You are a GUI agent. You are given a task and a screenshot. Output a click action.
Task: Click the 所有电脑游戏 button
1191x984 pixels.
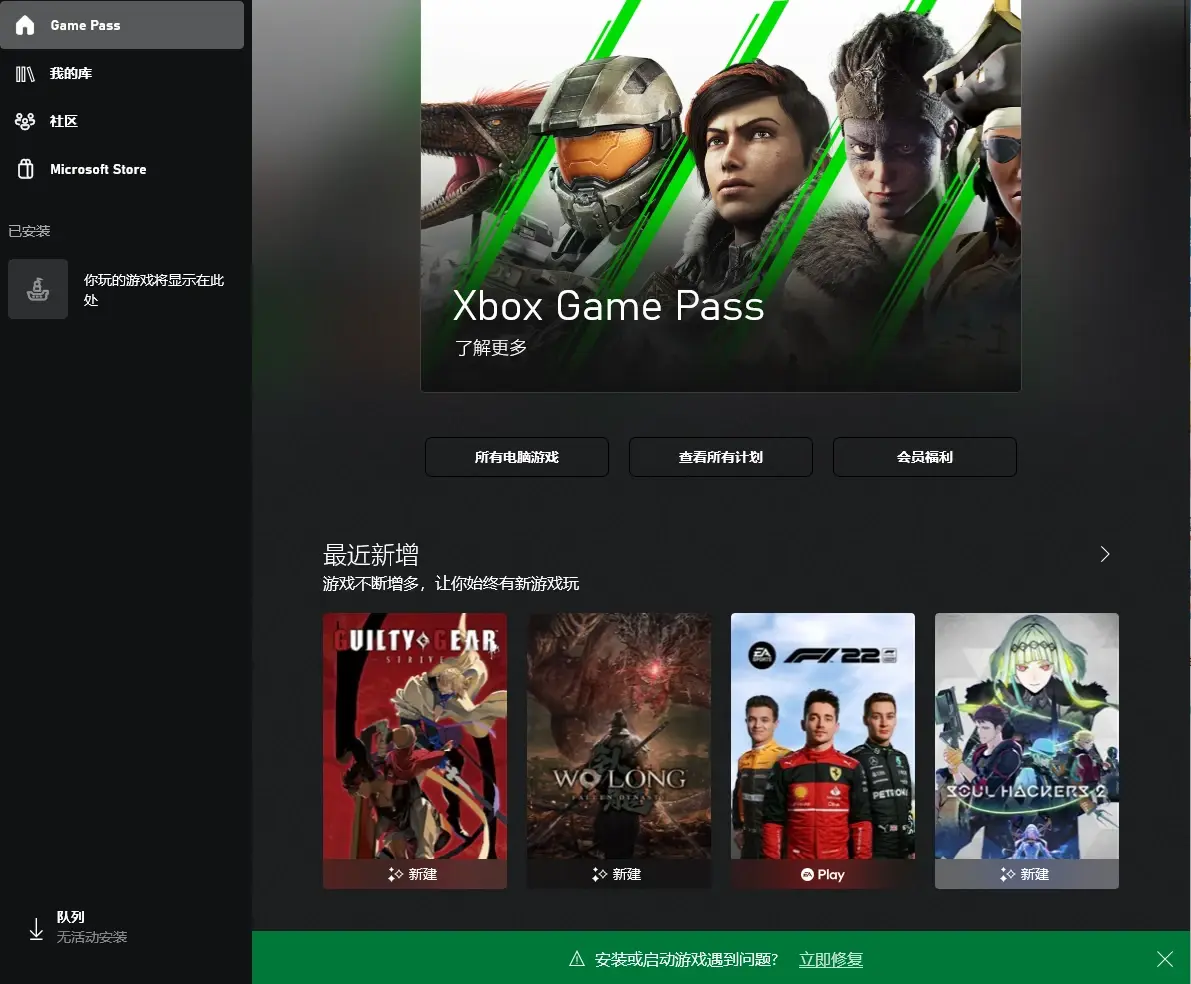tap(517, 457)
